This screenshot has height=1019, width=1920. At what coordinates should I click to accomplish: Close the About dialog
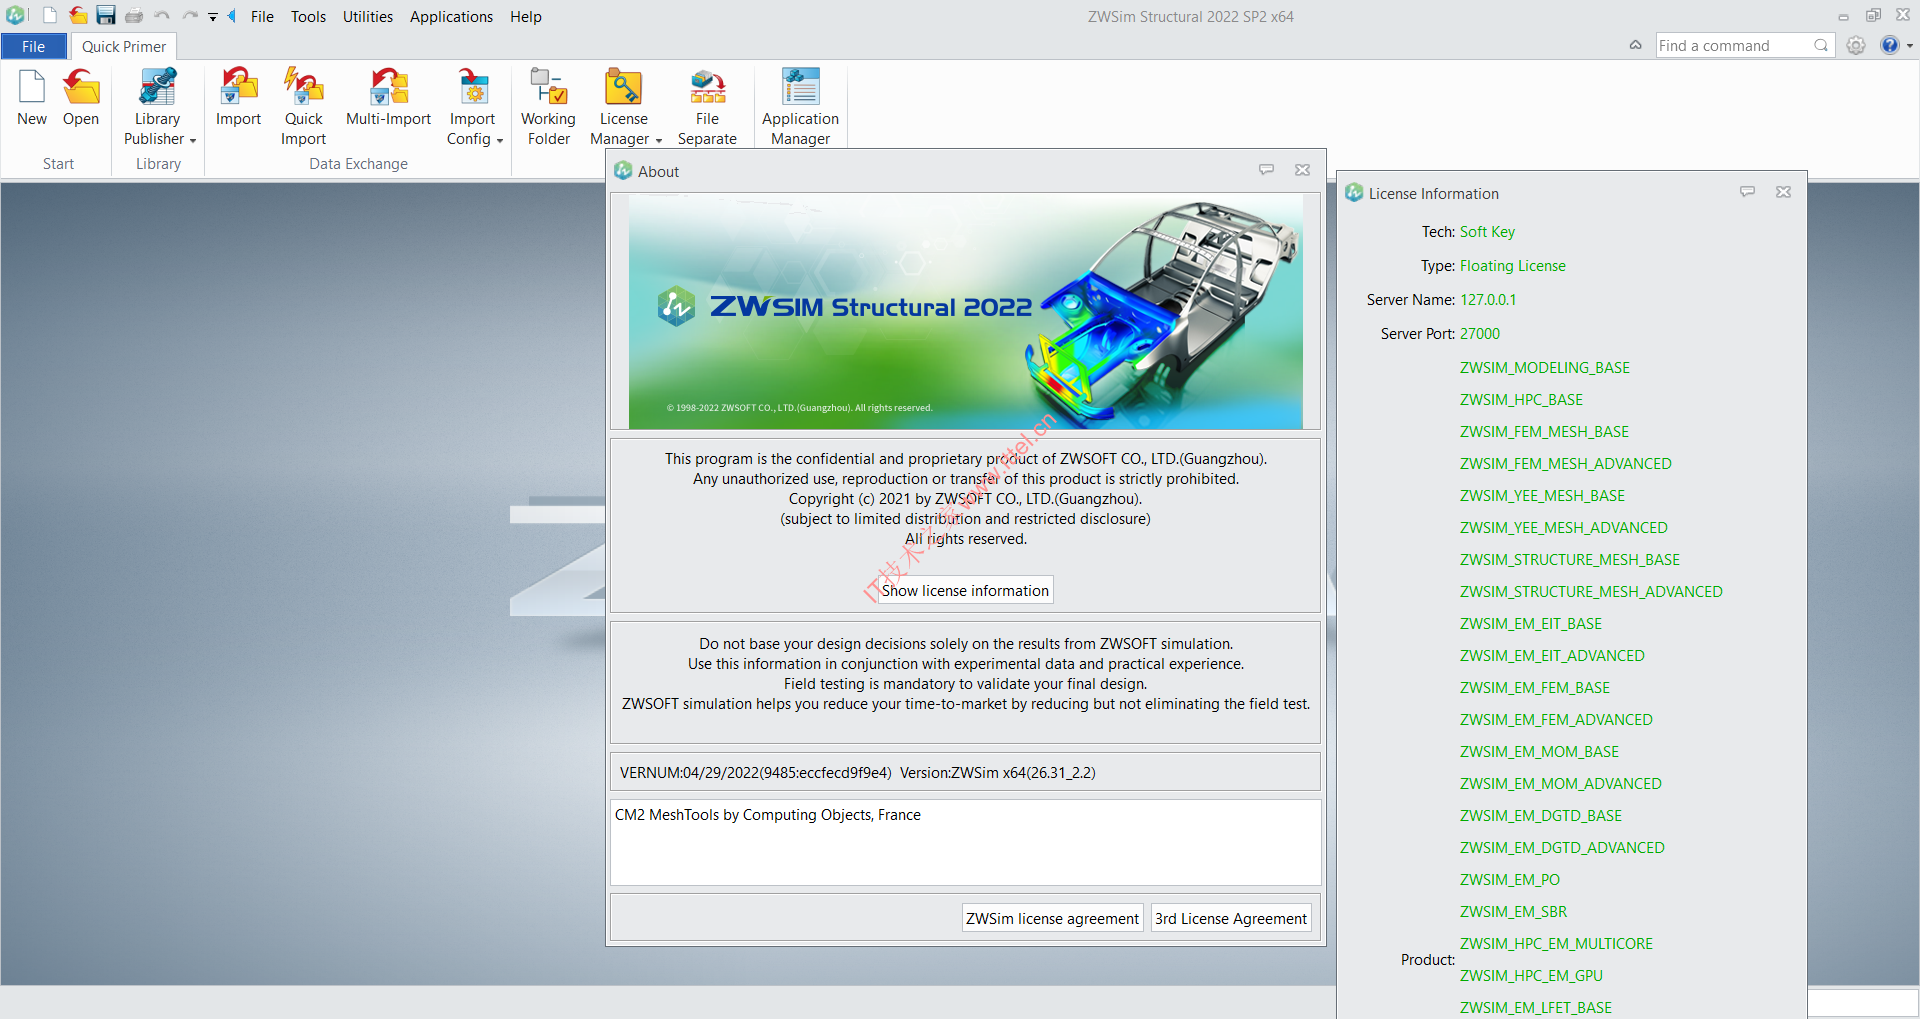1302,170
